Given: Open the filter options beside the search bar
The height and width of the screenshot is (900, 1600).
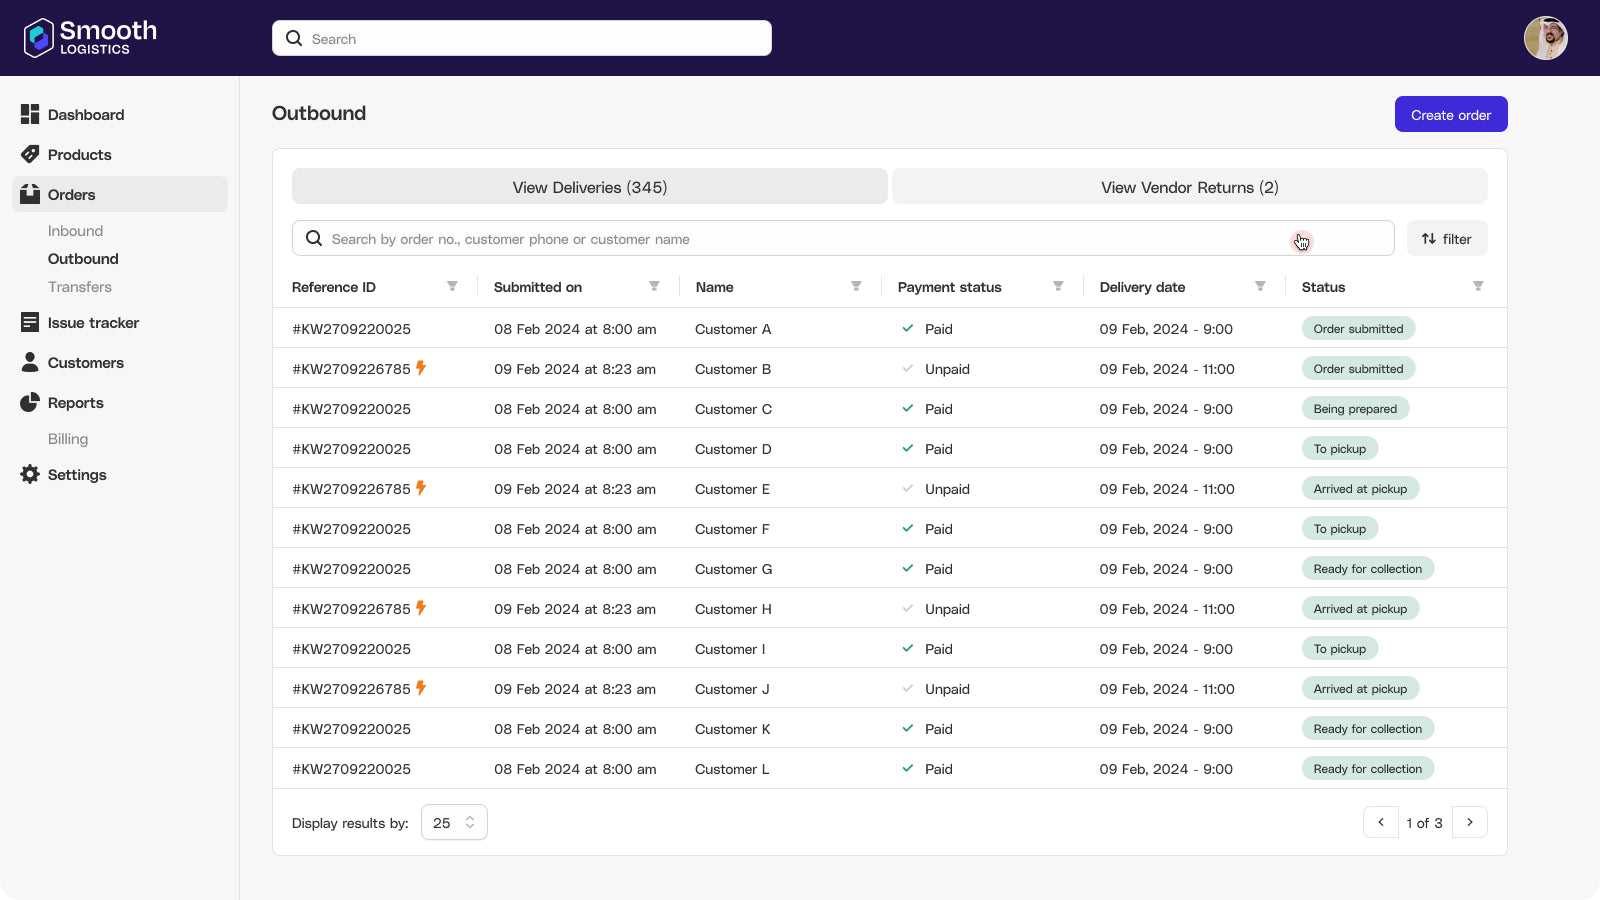Looking at the screenshot, I should 1447,238.
